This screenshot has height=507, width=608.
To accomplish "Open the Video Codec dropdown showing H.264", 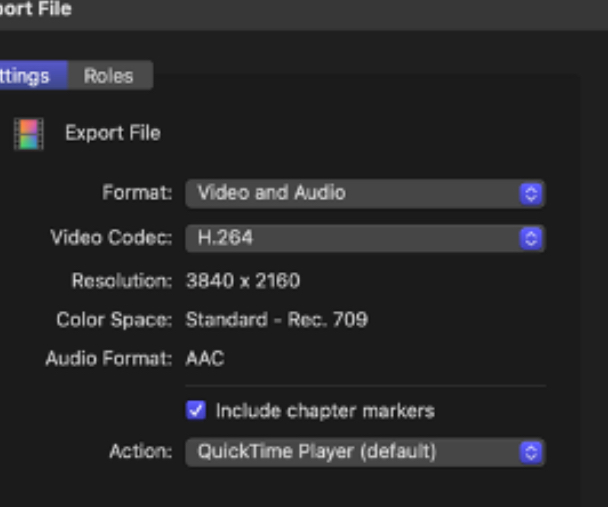I will click(365, 238).
